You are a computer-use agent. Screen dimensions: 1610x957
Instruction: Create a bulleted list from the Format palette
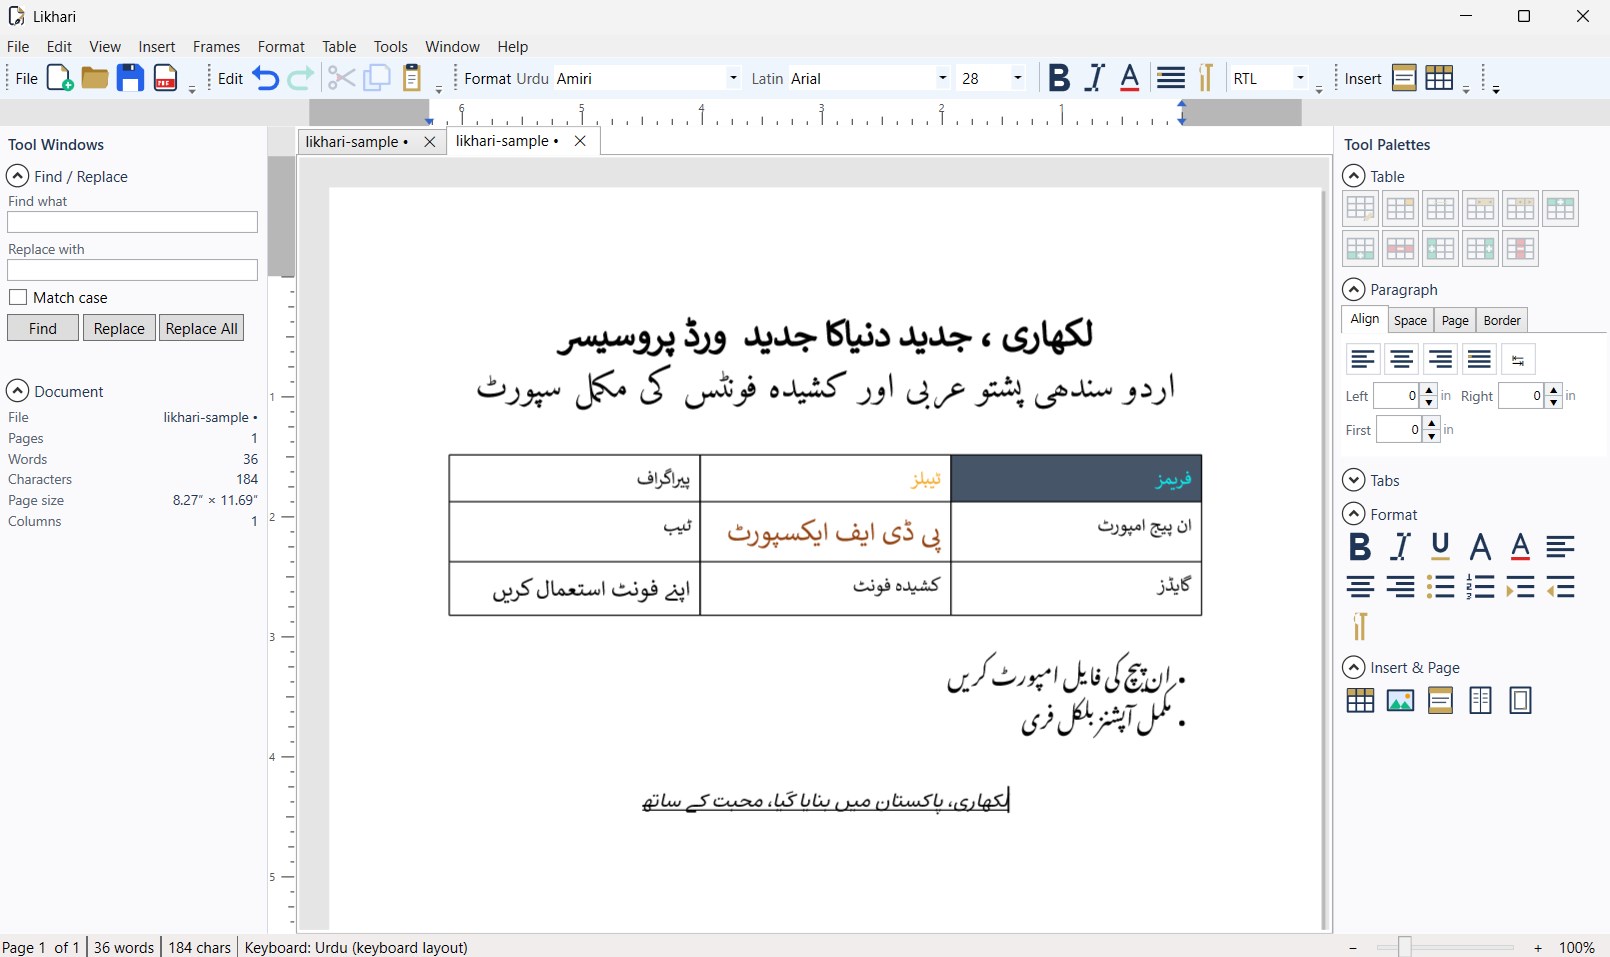click(1440, 587)
